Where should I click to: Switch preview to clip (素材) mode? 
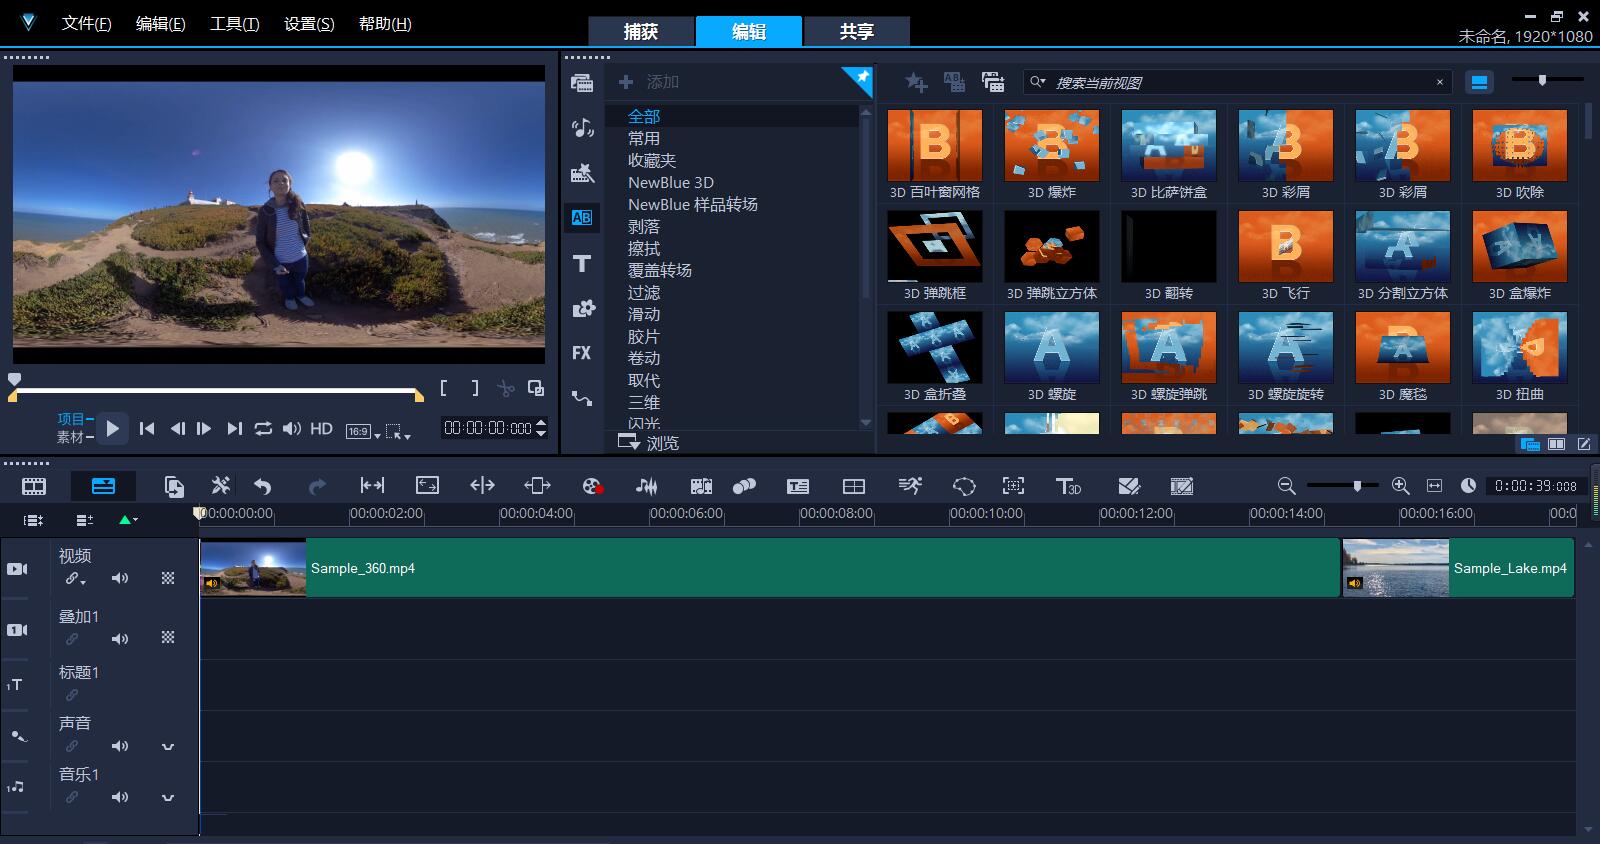coord(73,437)
